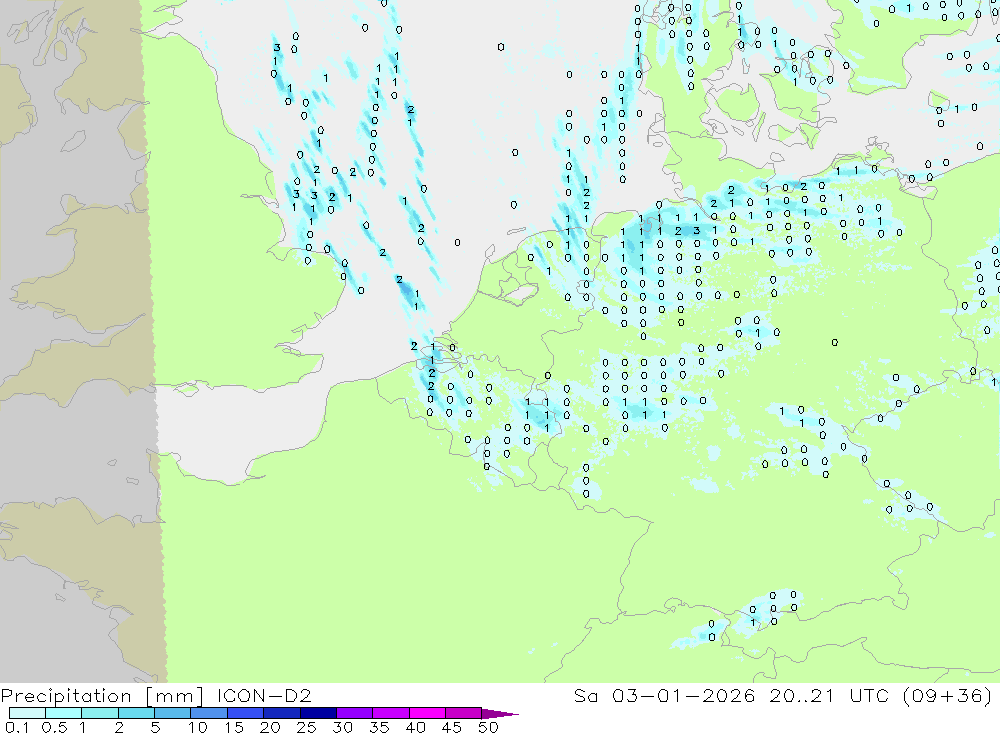Click the '40' legend scale label
This screenshot has width=1000, height=733.
click(416, 727)
